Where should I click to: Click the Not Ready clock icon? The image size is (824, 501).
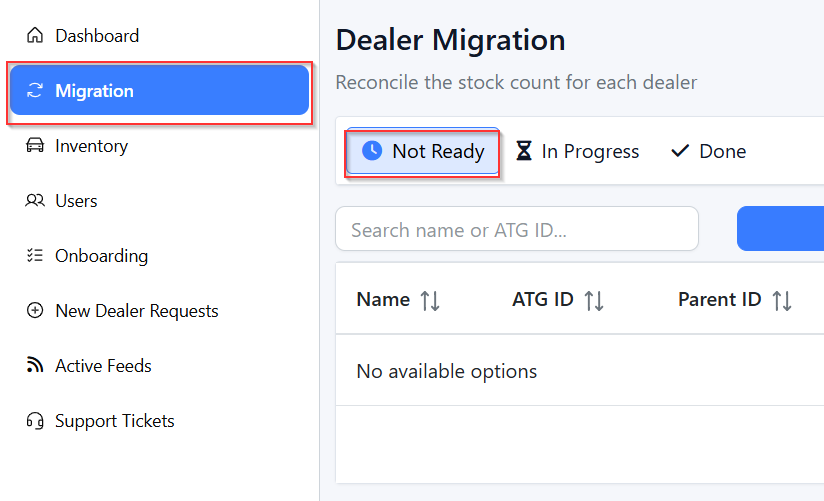click(x=371, y=151)
